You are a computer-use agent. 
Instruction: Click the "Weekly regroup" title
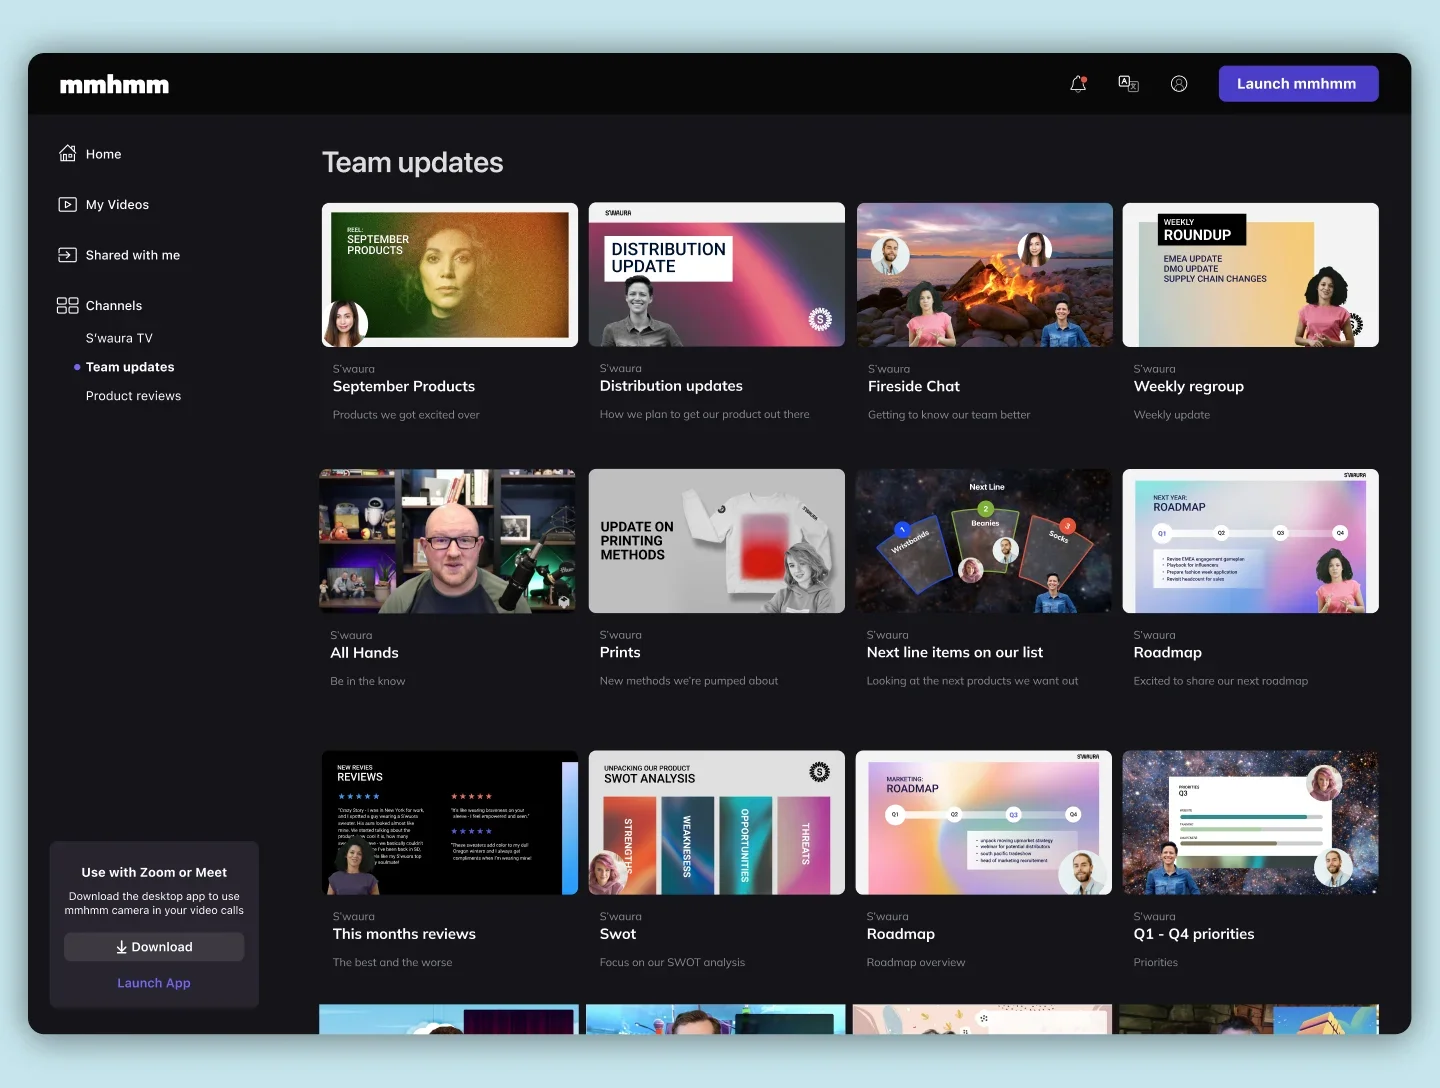point(1189,387)
